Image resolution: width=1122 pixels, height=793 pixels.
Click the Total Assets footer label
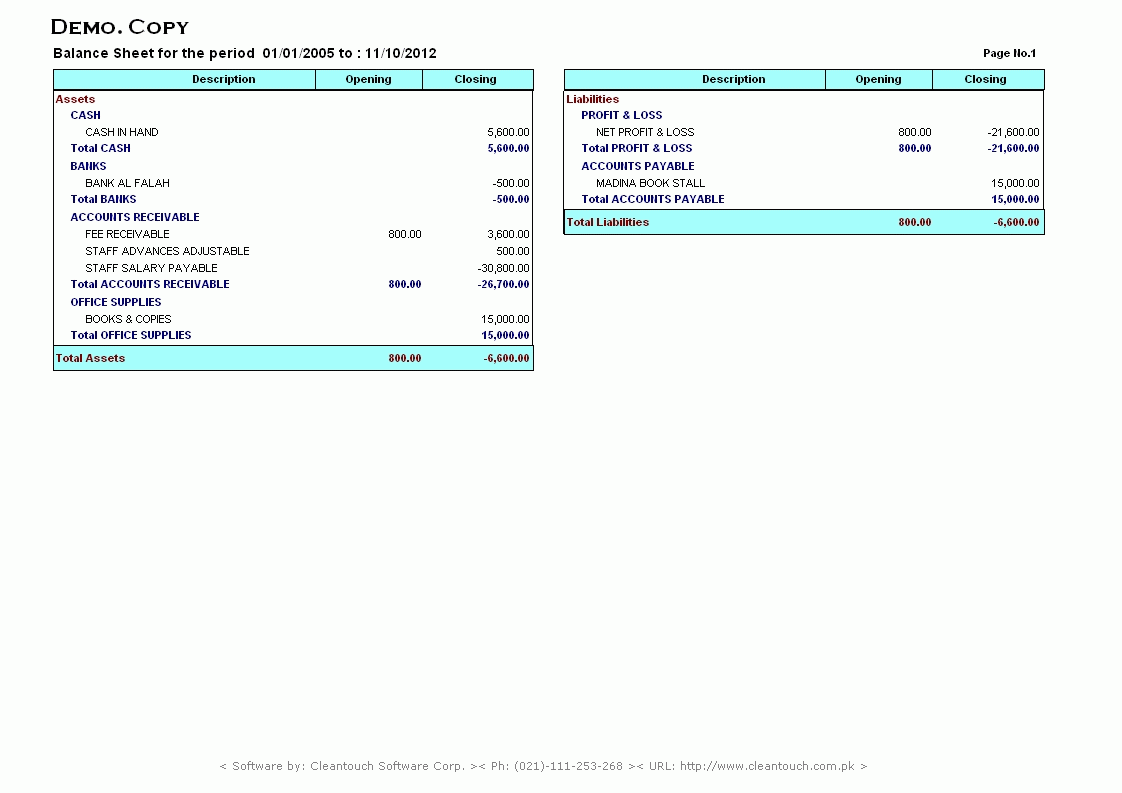pos(90,358)
